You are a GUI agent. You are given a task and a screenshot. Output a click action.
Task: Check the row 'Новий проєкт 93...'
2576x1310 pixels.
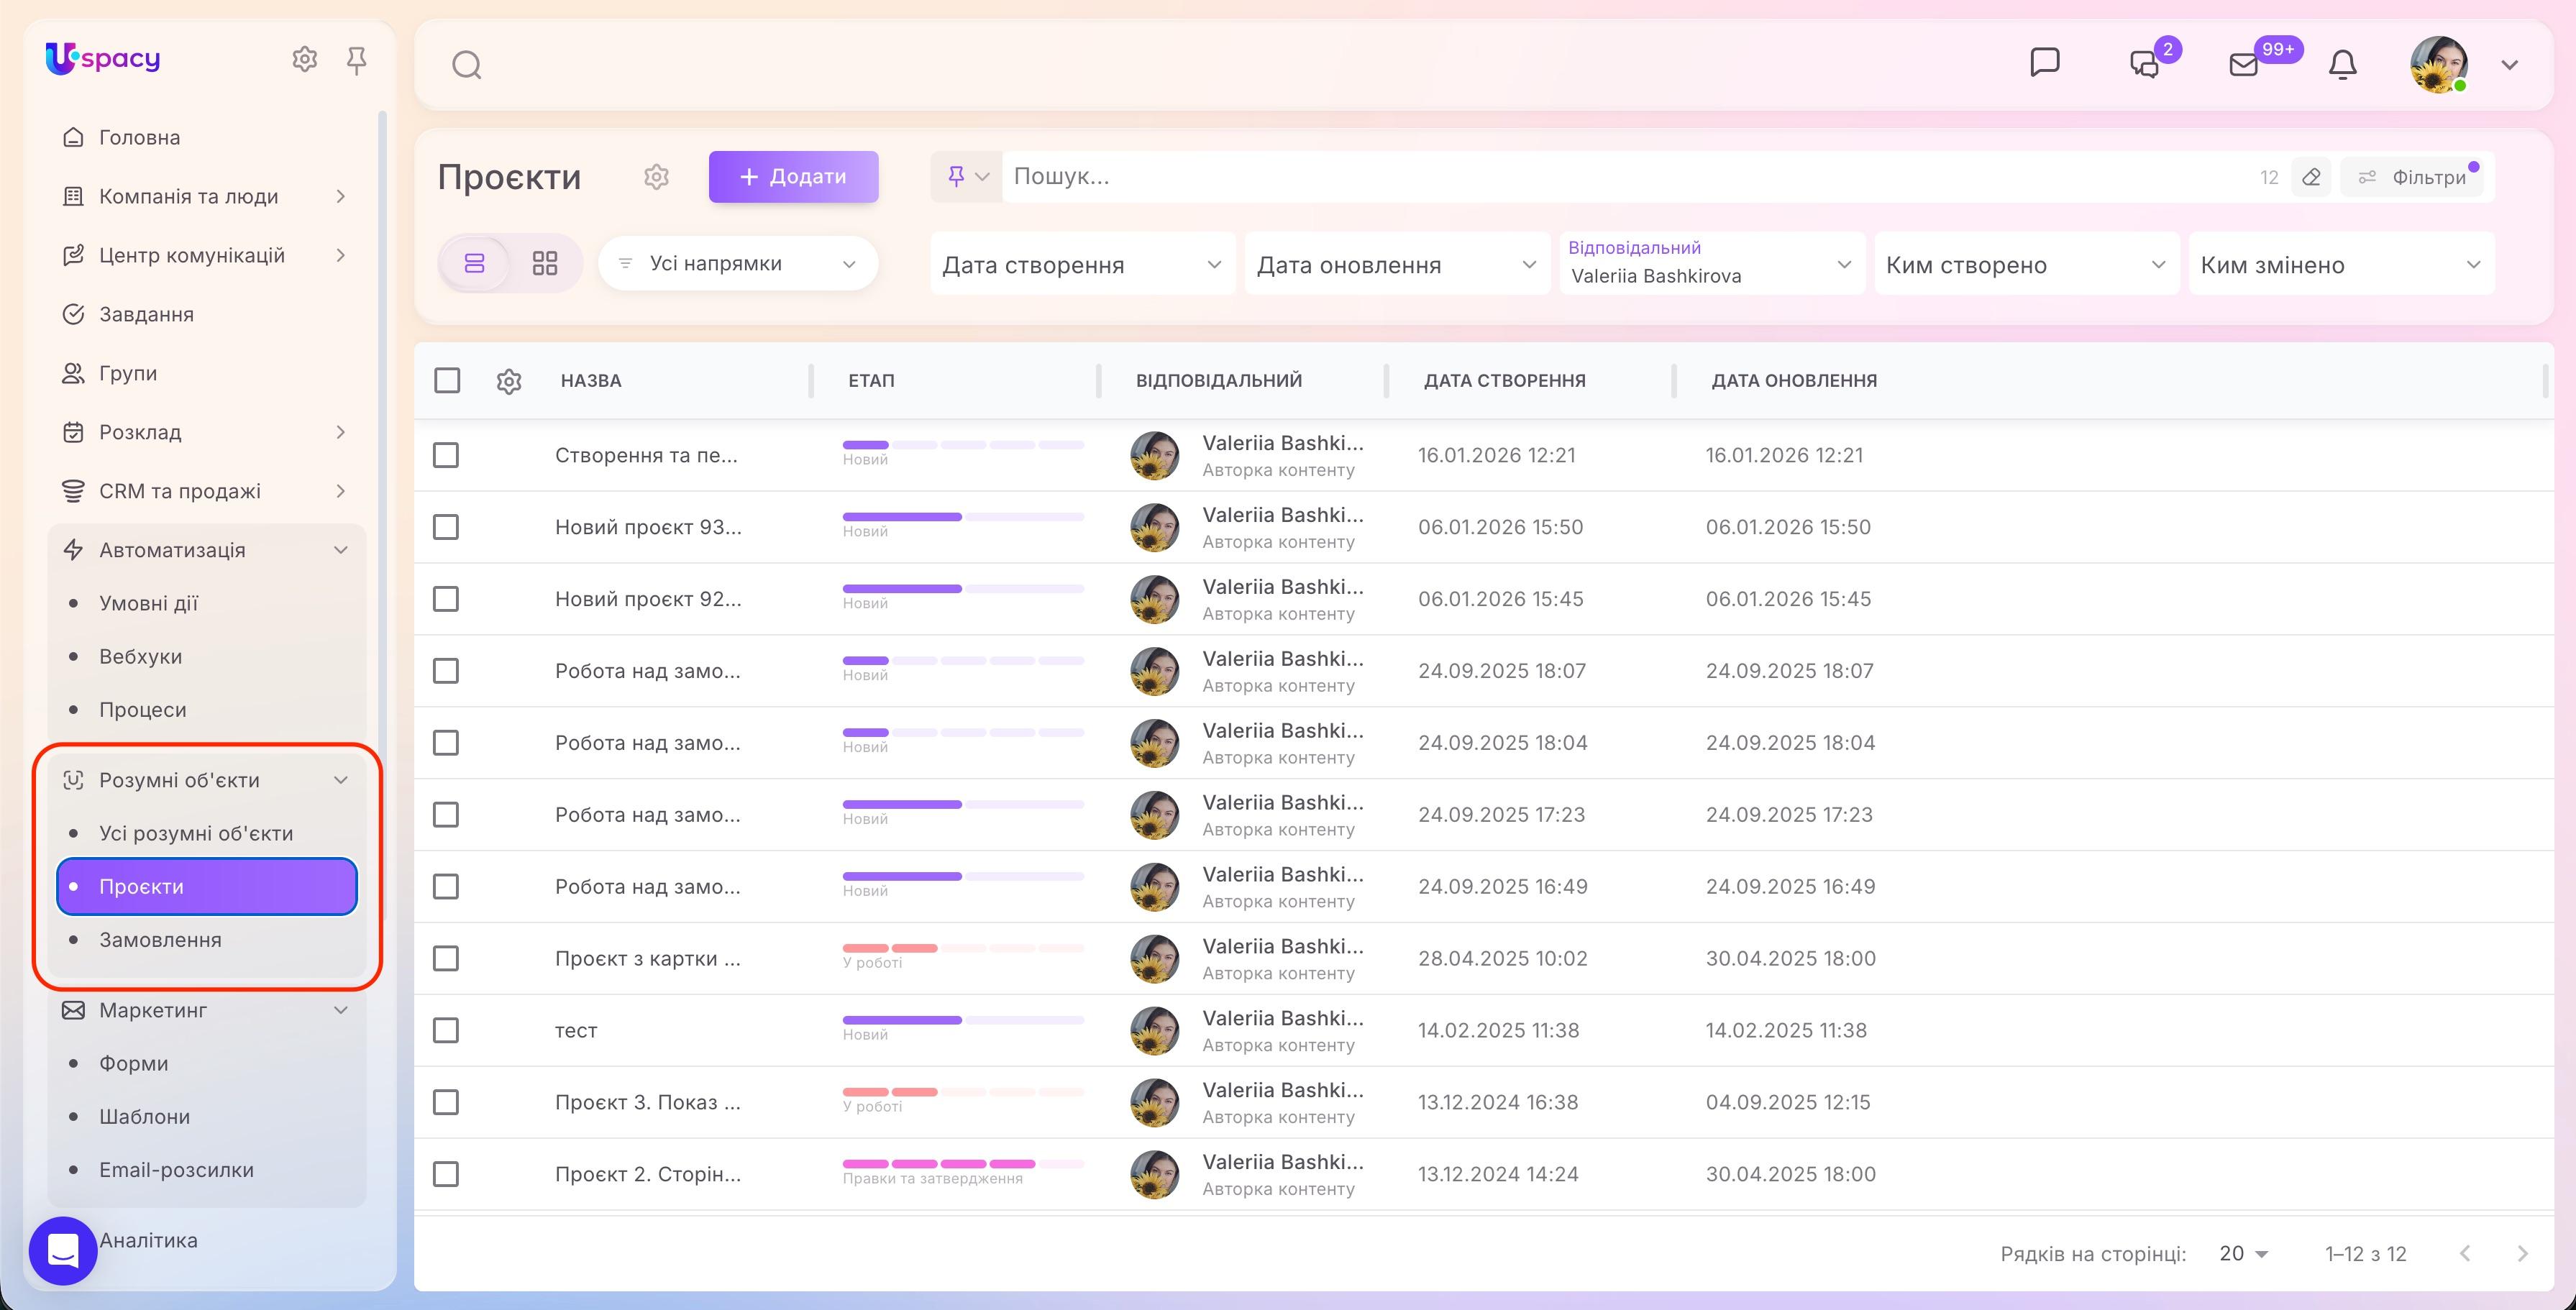tap(446, 527)
